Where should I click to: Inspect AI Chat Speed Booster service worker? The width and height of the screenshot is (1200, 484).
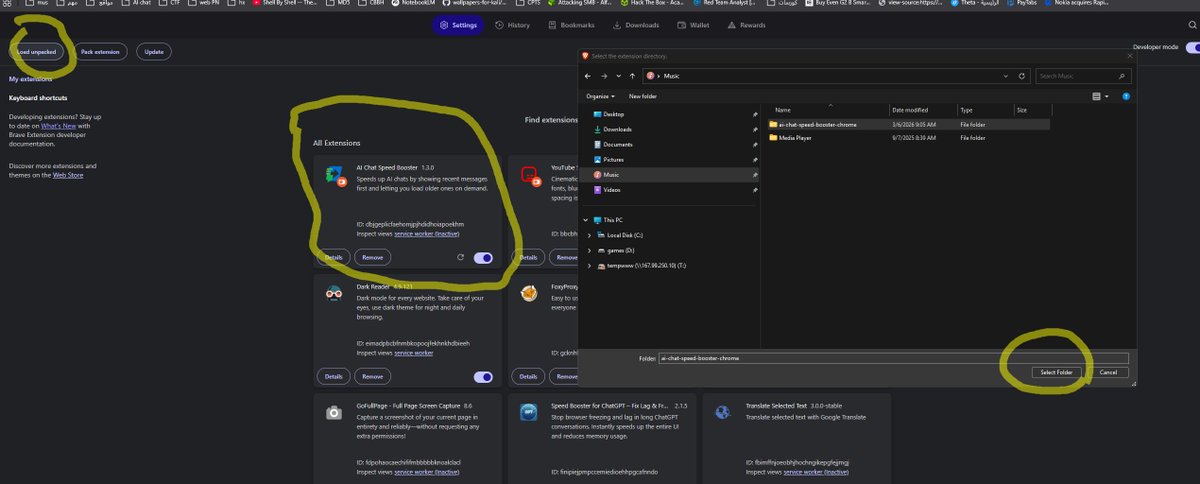coord(427,233)
